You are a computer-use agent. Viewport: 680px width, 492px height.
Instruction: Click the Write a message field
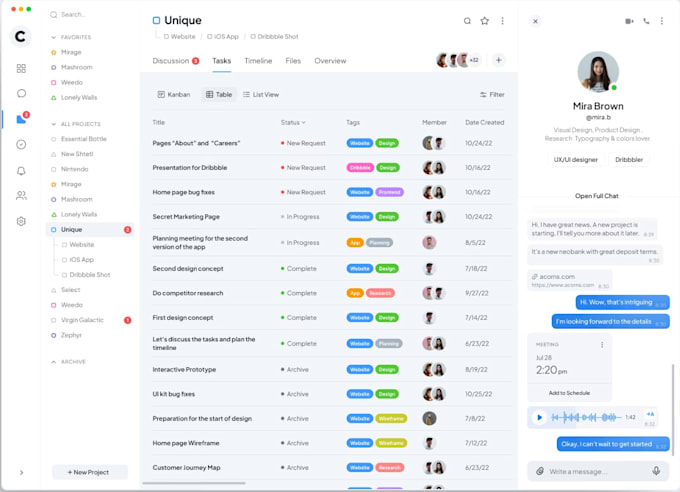click(x=598, y=471)
